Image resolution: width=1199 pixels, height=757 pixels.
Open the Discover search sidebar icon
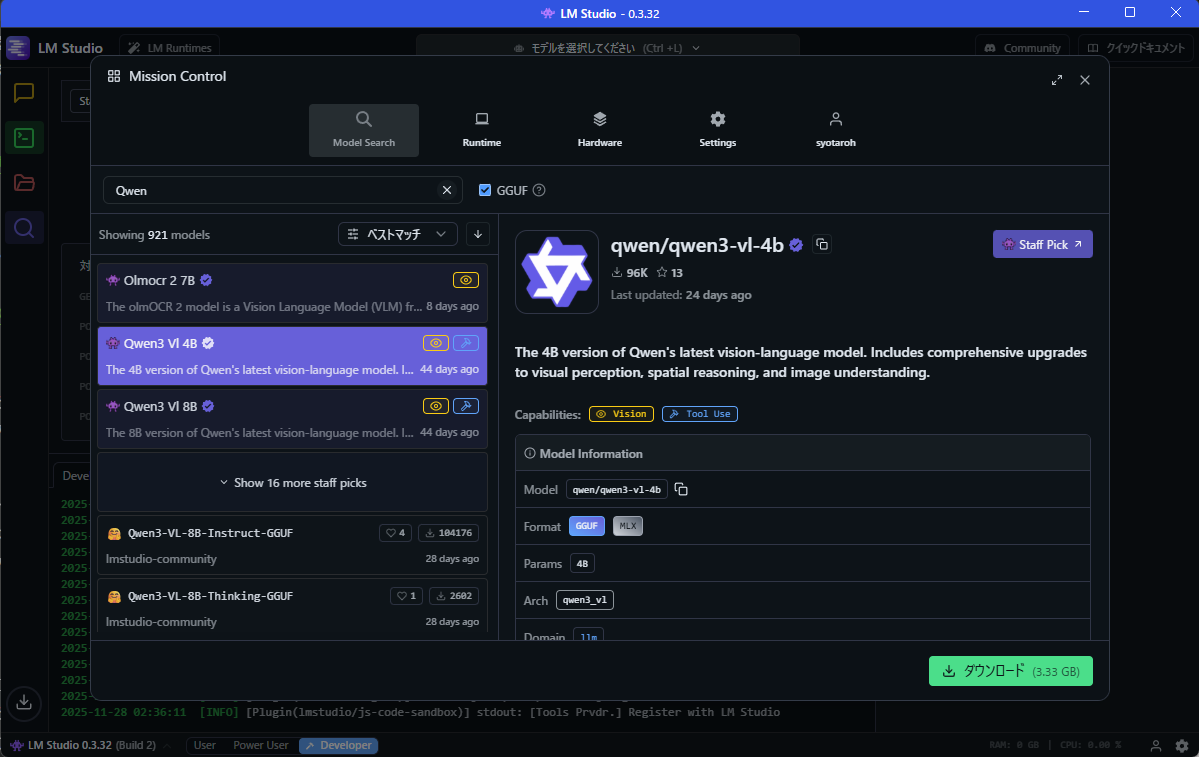(x=24, y=228)
